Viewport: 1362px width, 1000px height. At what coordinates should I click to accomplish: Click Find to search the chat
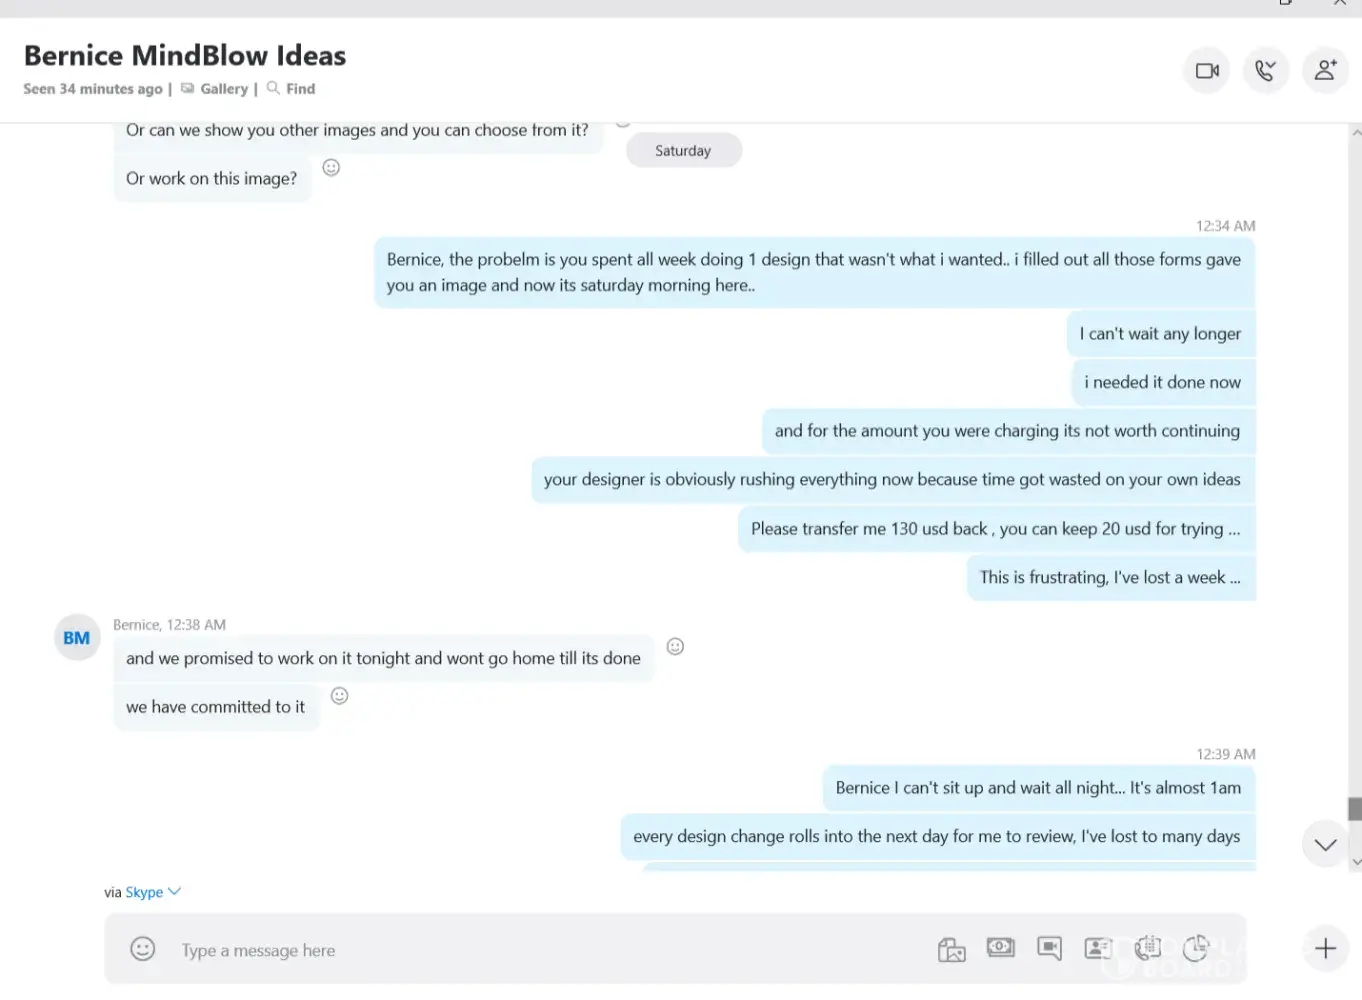point(300,89)
